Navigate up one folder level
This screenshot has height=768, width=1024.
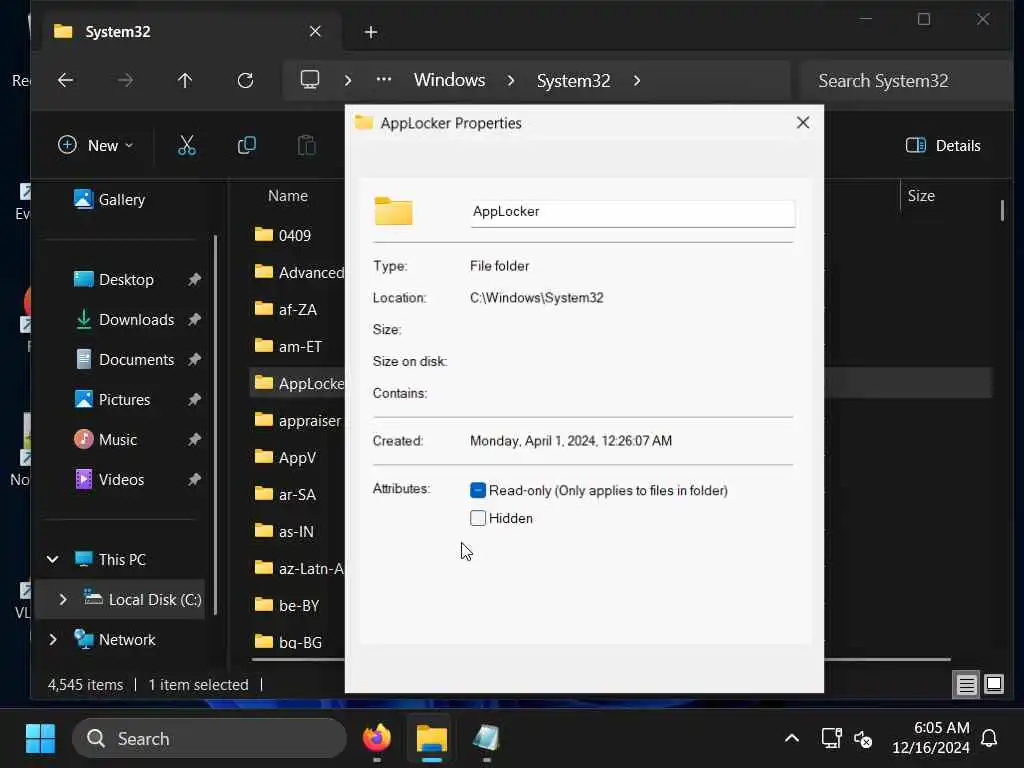coord(185,80)
